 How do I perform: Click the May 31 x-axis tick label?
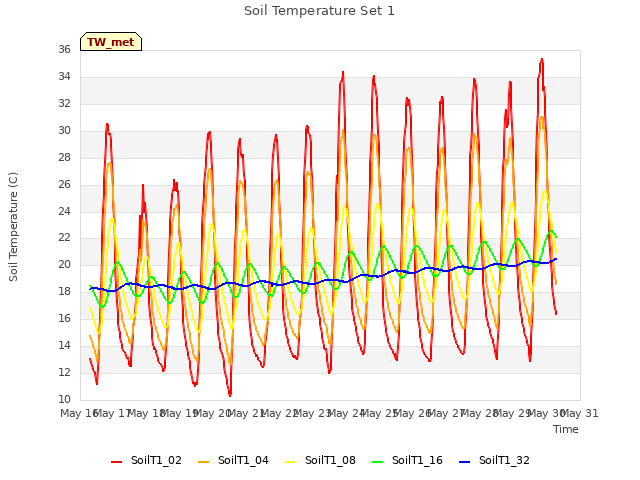[580, 413]
